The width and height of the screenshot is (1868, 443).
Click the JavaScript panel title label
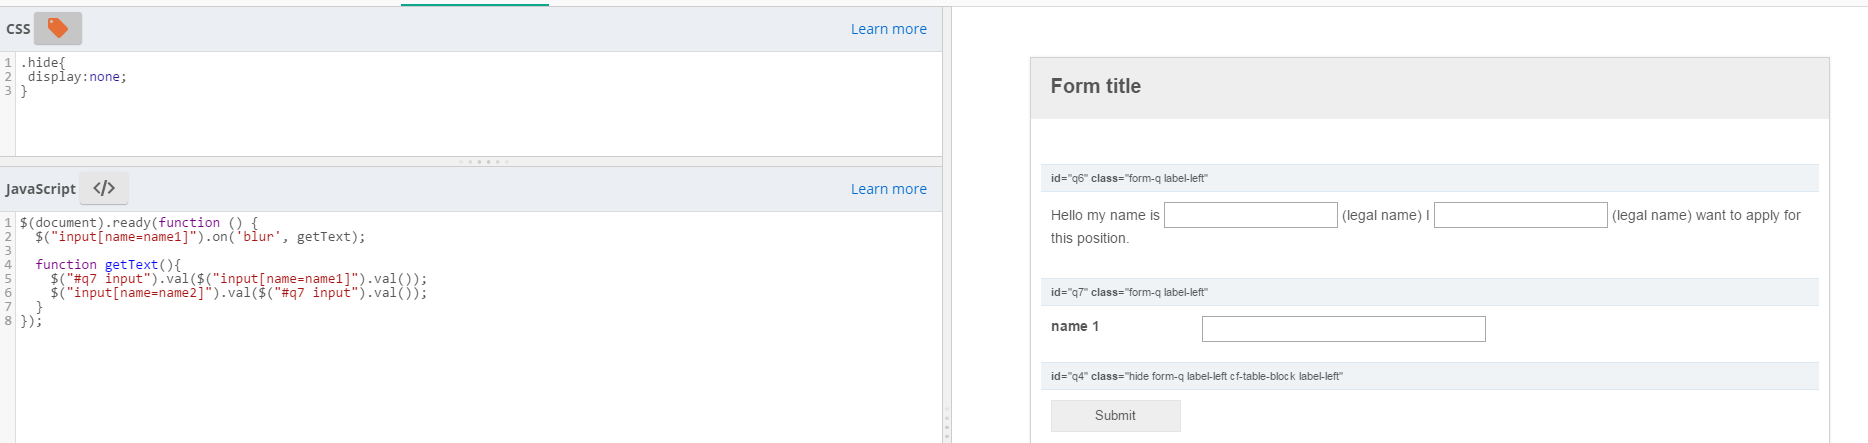(x=40, y=189)
